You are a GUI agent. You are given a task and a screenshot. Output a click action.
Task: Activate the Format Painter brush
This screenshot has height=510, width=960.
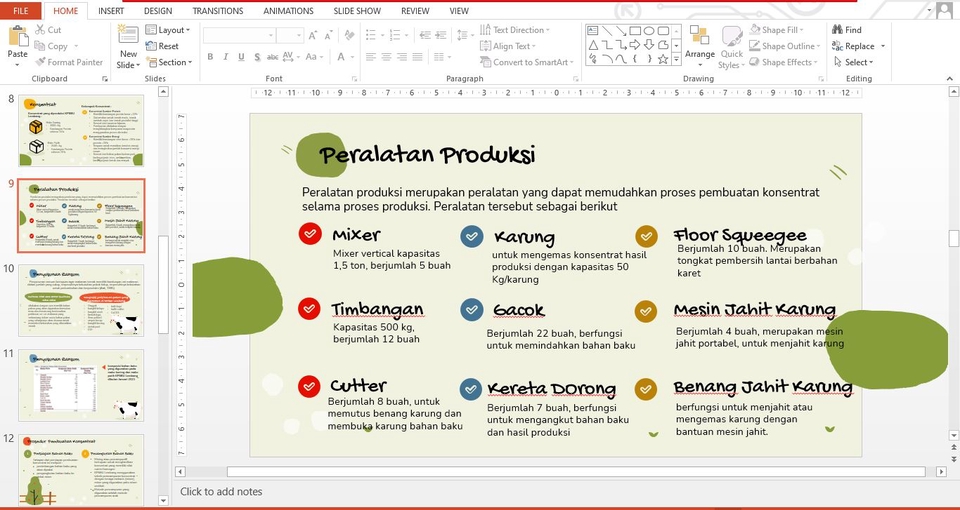pyautogui.click(x=69, y=62)
